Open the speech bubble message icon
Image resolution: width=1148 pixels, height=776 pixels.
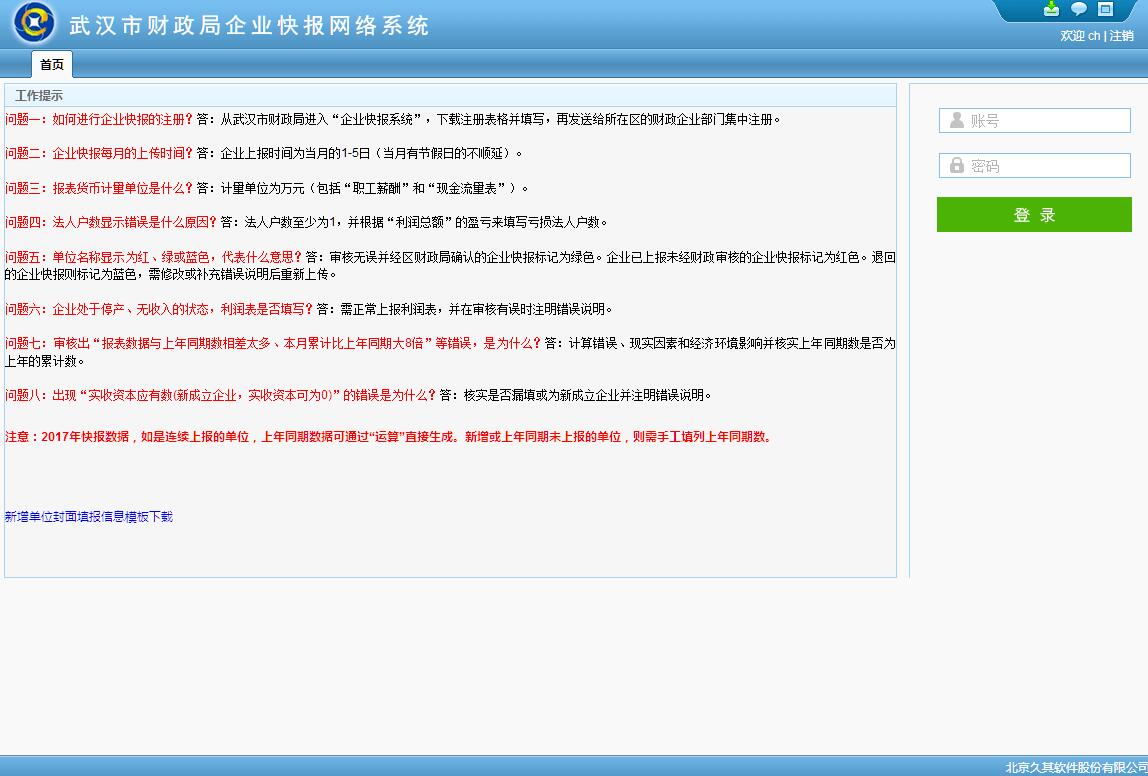pyautogui.click(x=1079, y=9)
